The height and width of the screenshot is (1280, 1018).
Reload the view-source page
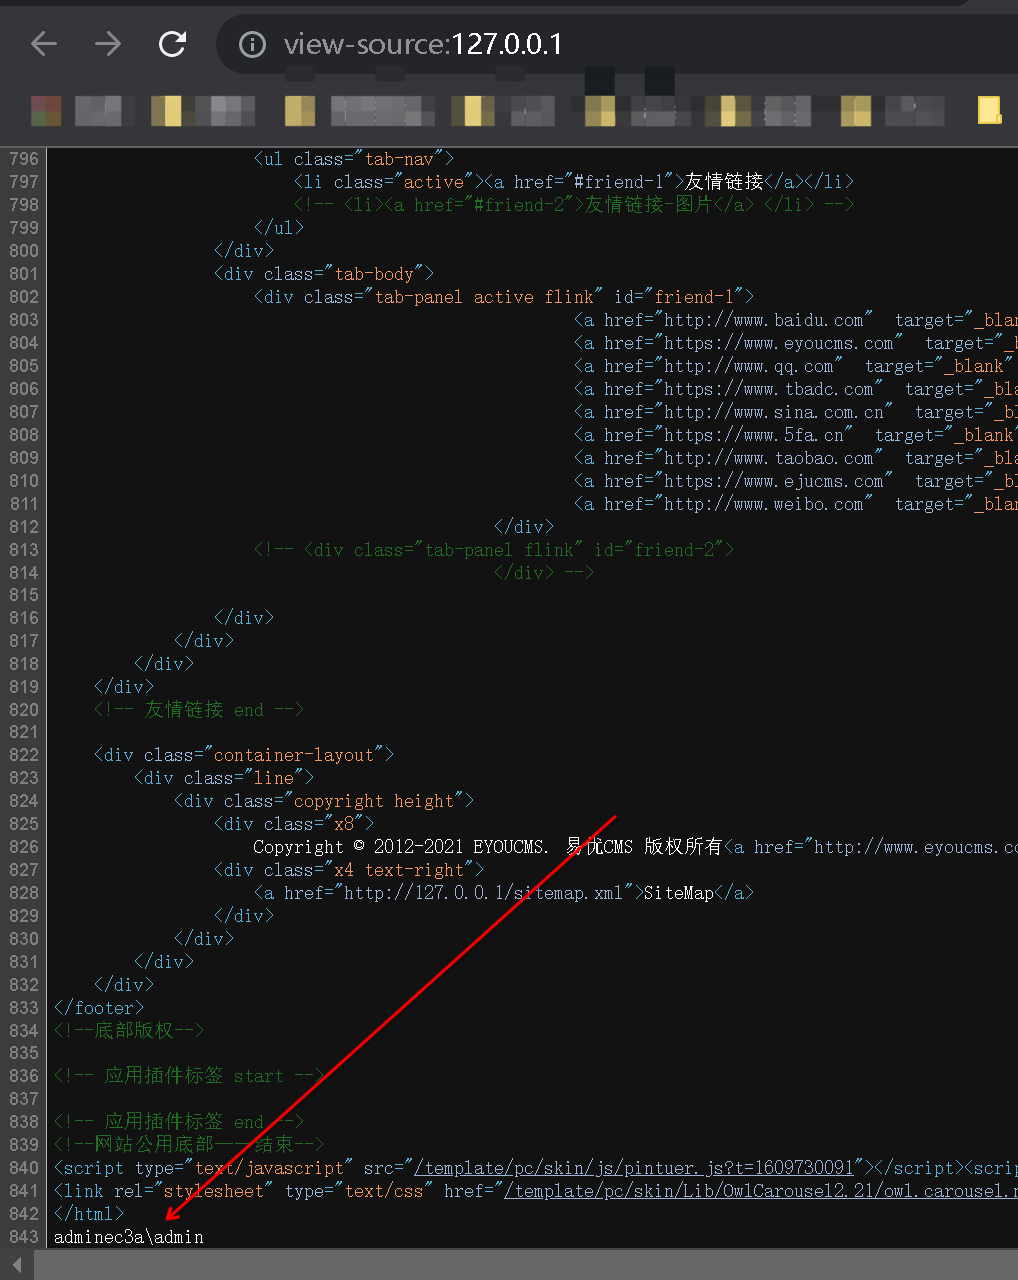coord(173,44)
